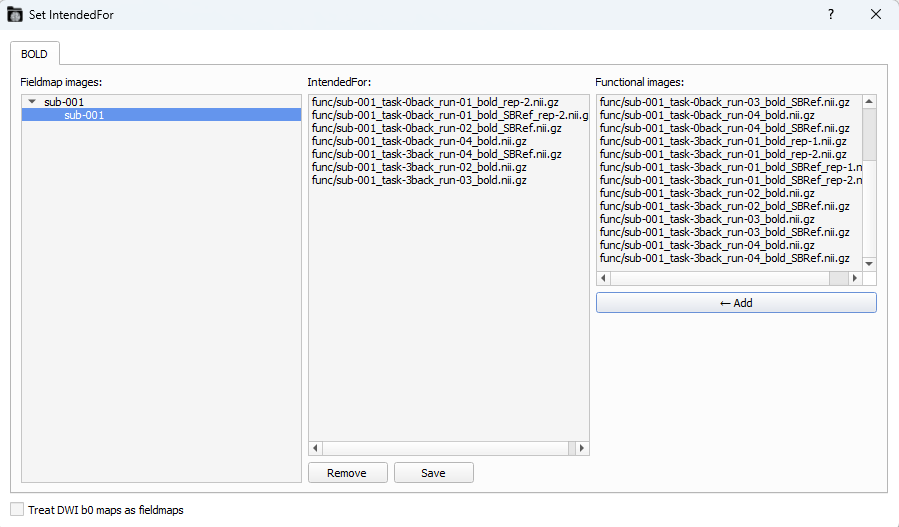Enable Treat DWI b0 maps as fieldmaps
Viewport: 899px width, 527px height.
(x=17, y=509)
